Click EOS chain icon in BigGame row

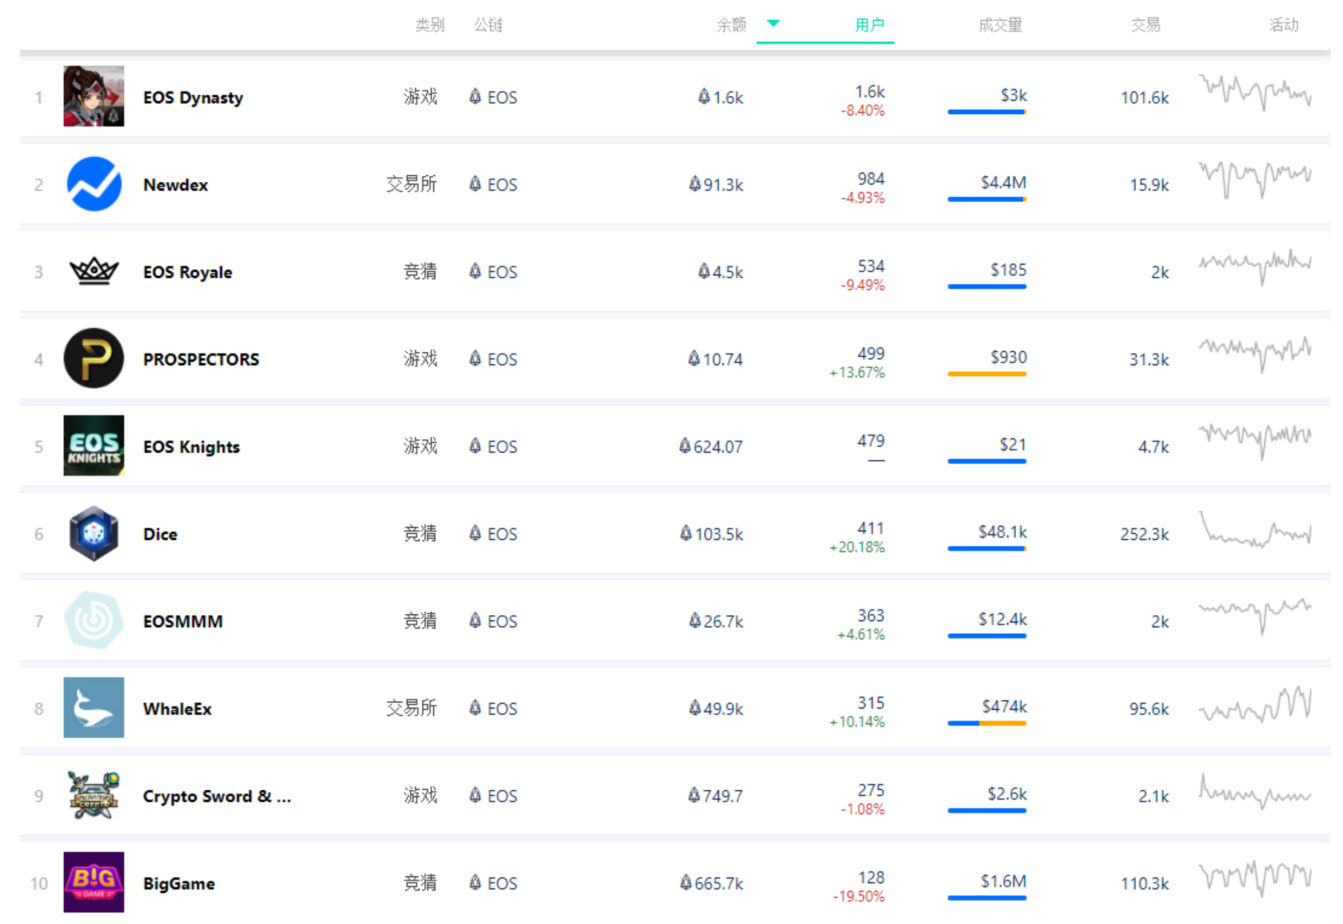475,882
